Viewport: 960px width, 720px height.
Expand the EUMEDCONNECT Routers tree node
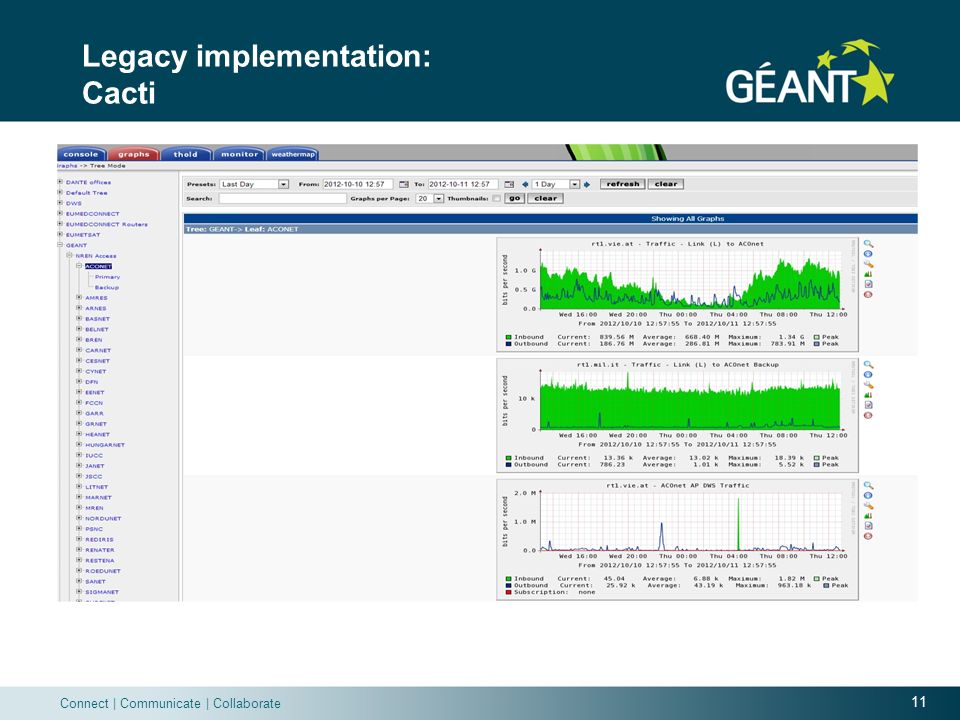60,224
